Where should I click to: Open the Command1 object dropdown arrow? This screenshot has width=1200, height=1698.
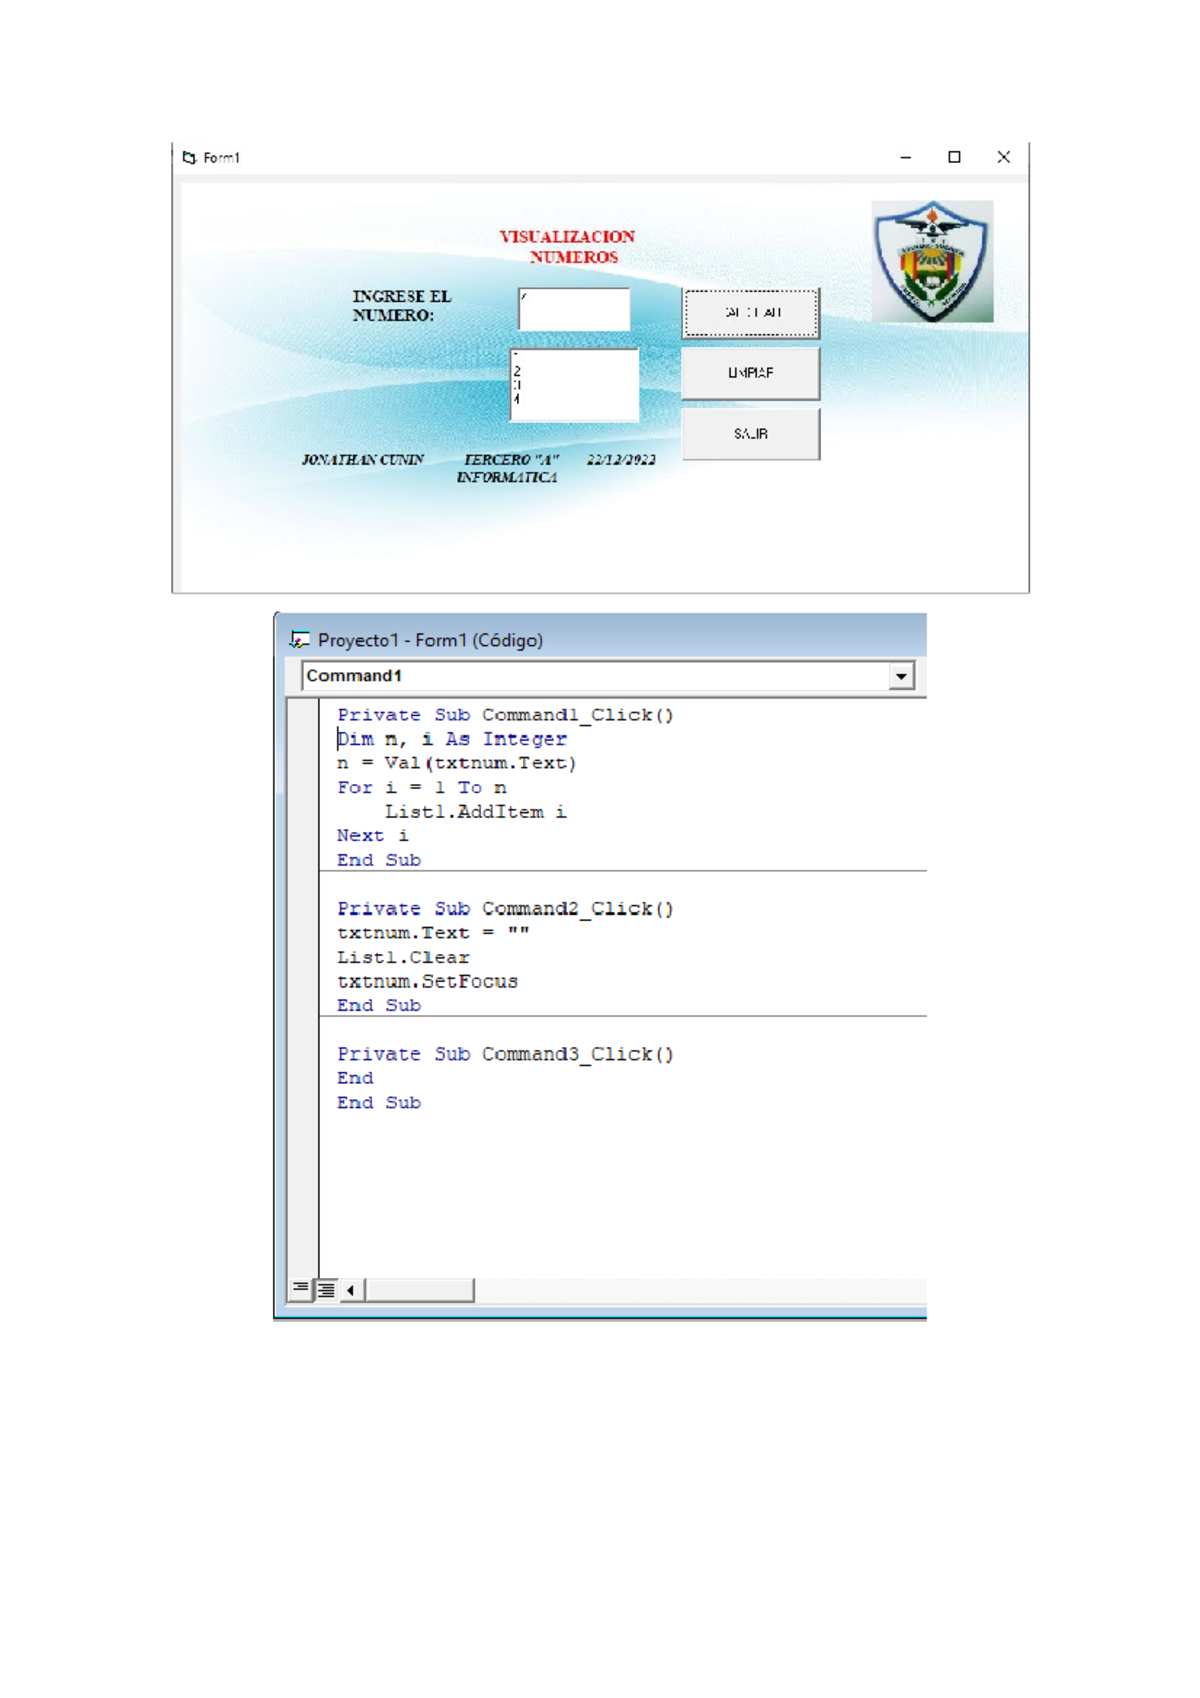coord(901,676)
